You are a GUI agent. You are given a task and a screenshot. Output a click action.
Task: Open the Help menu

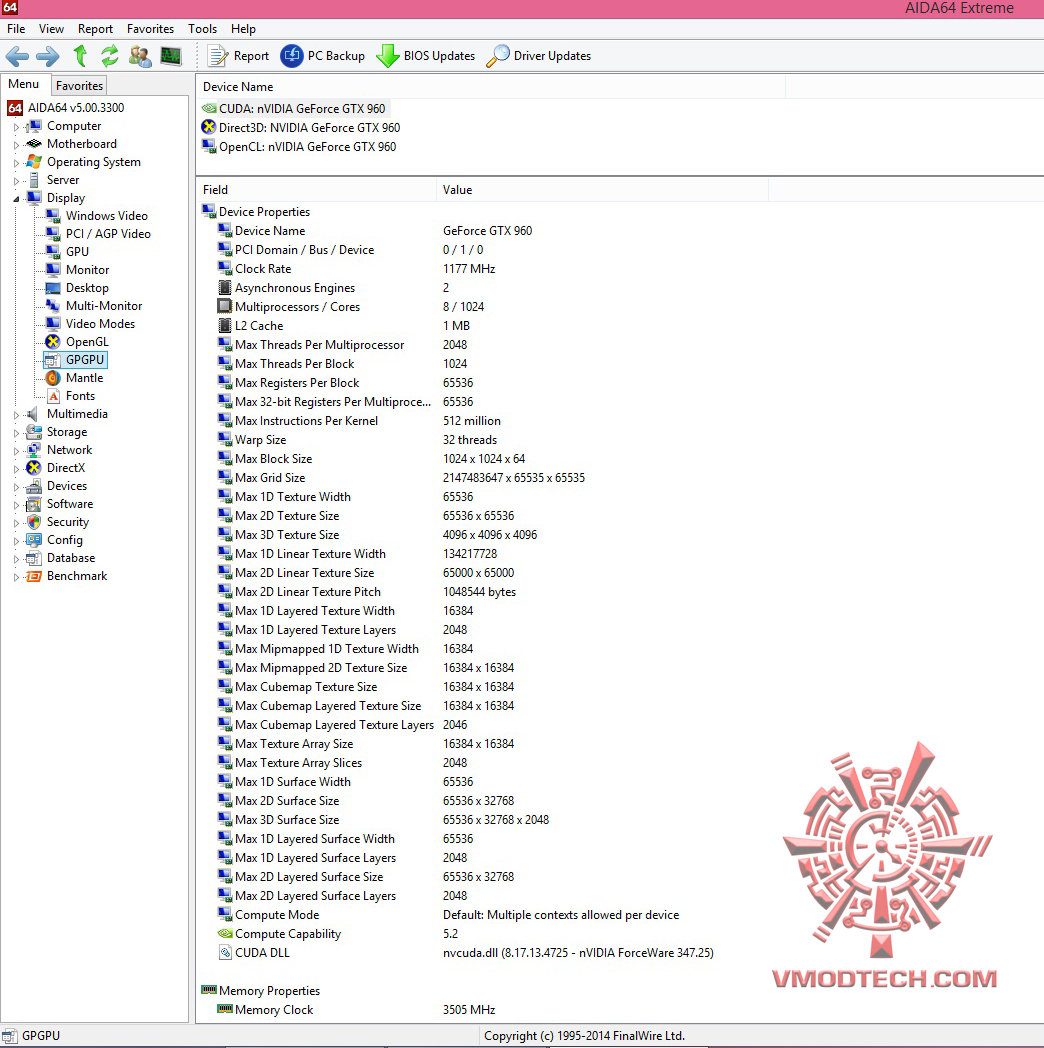click(x=243, y=29)
